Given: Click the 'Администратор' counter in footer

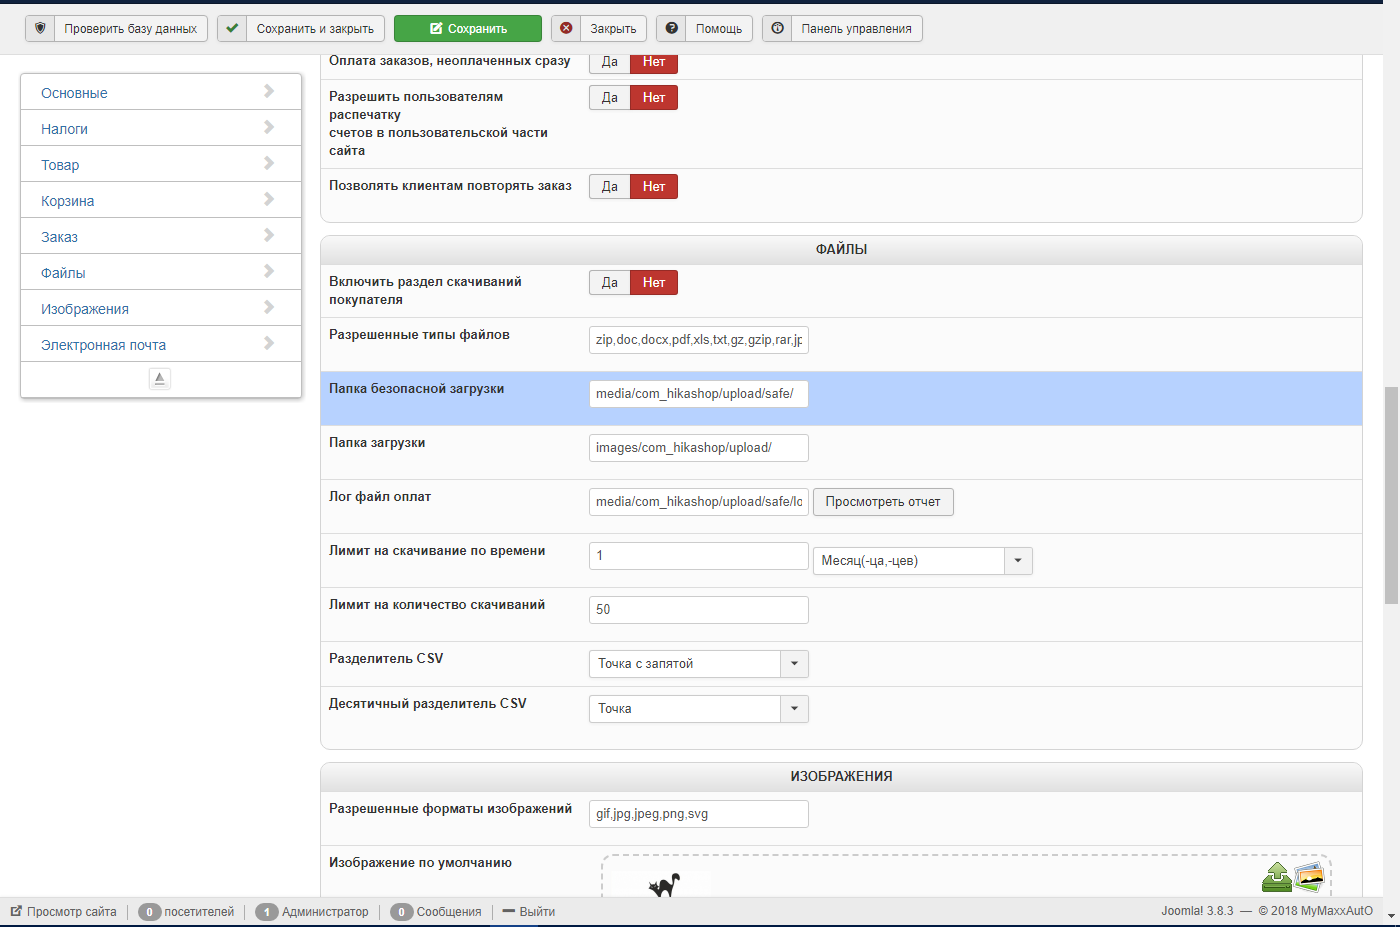Looking at the screenshot, I should pos(312,911).
